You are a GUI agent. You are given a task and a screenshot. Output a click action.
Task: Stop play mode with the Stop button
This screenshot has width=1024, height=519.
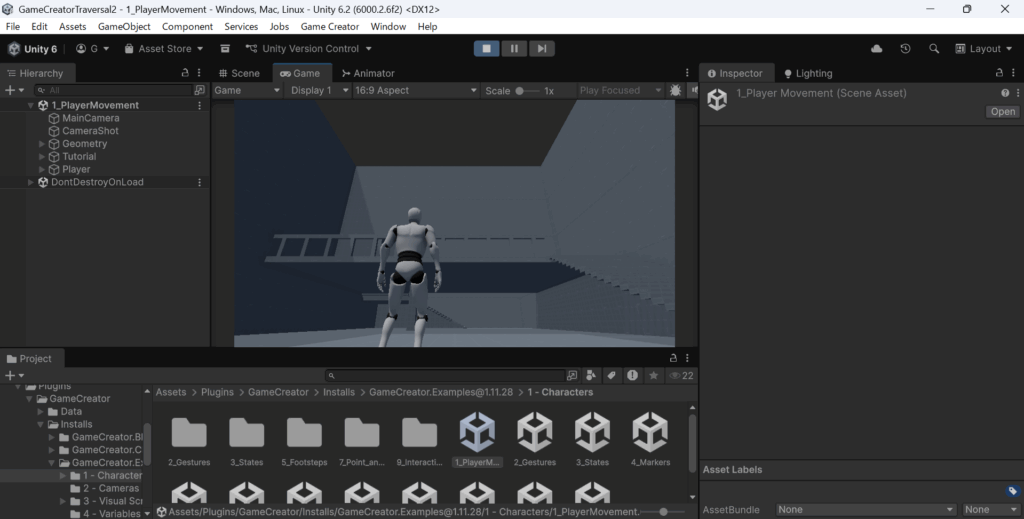[x=487, y=48]
